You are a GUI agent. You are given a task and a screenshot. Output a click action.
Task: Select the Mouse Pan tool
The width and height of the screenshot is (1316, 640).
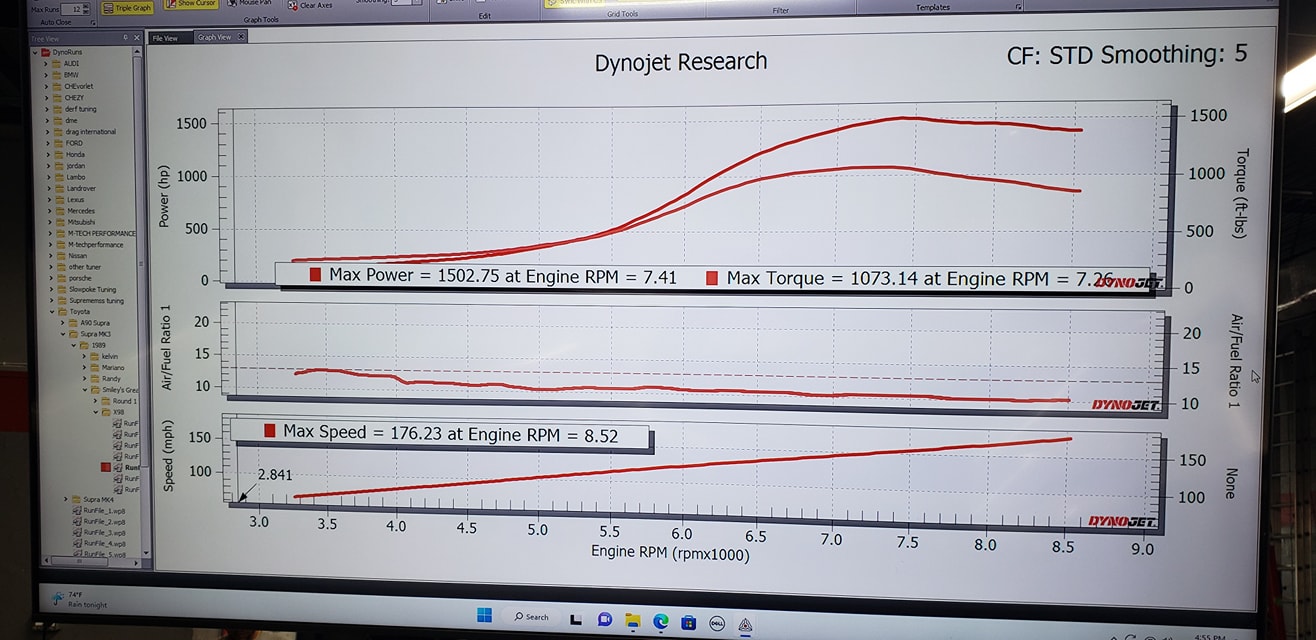[254, 3]
